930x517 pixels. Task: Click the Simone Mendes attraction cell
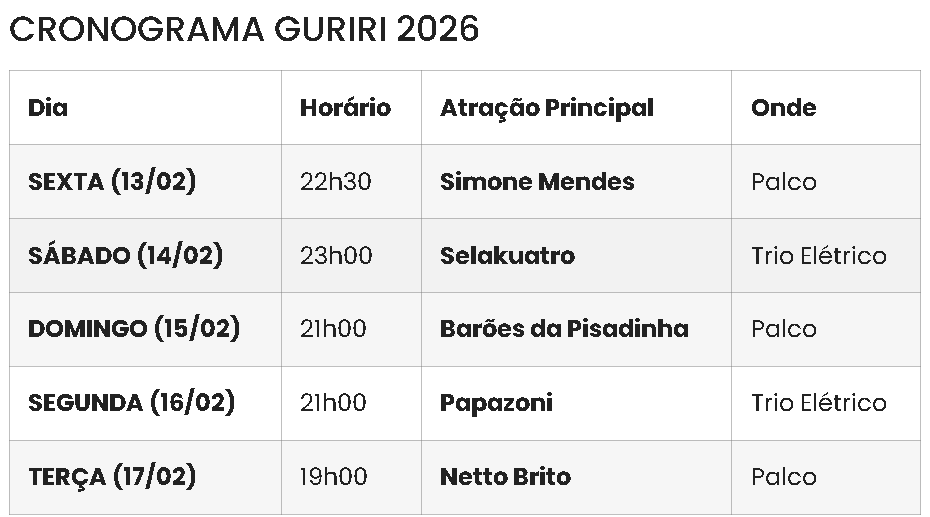click(537, 182)
